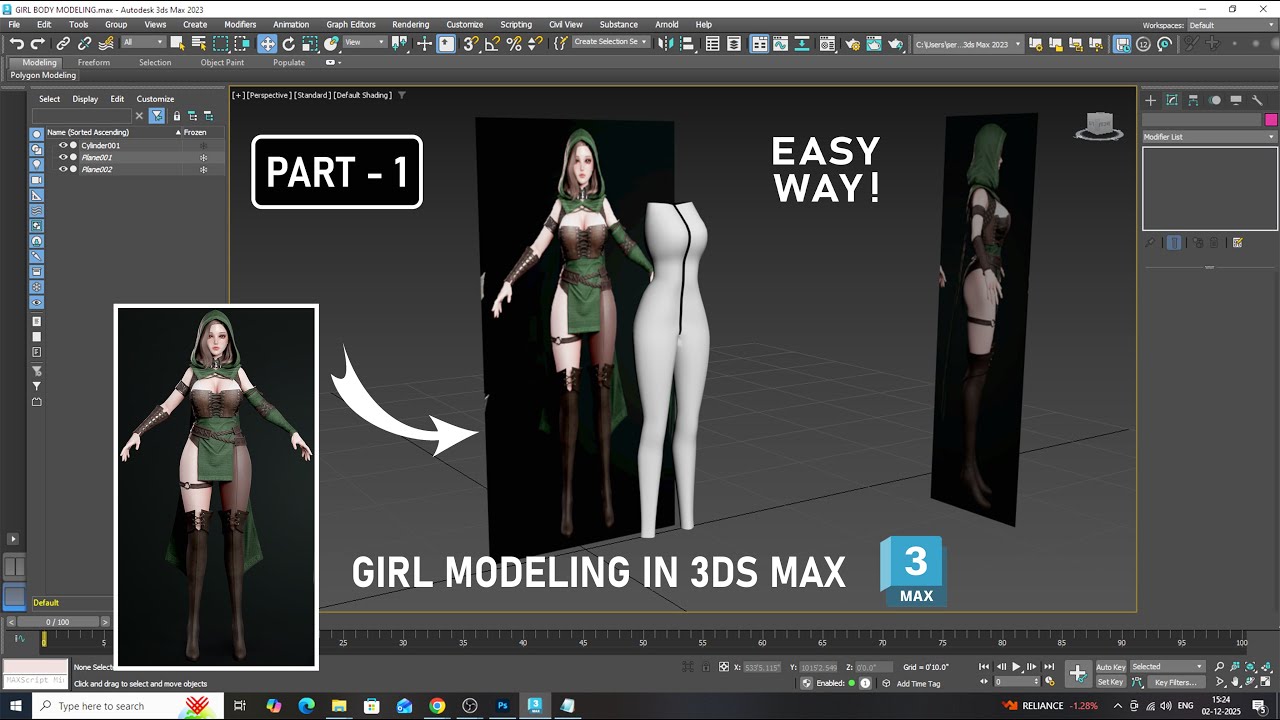This screenshot has width=1280, height=720.
Task: Open the Utilities wrench tab in command panel
Action: [x=1258, y=100]
